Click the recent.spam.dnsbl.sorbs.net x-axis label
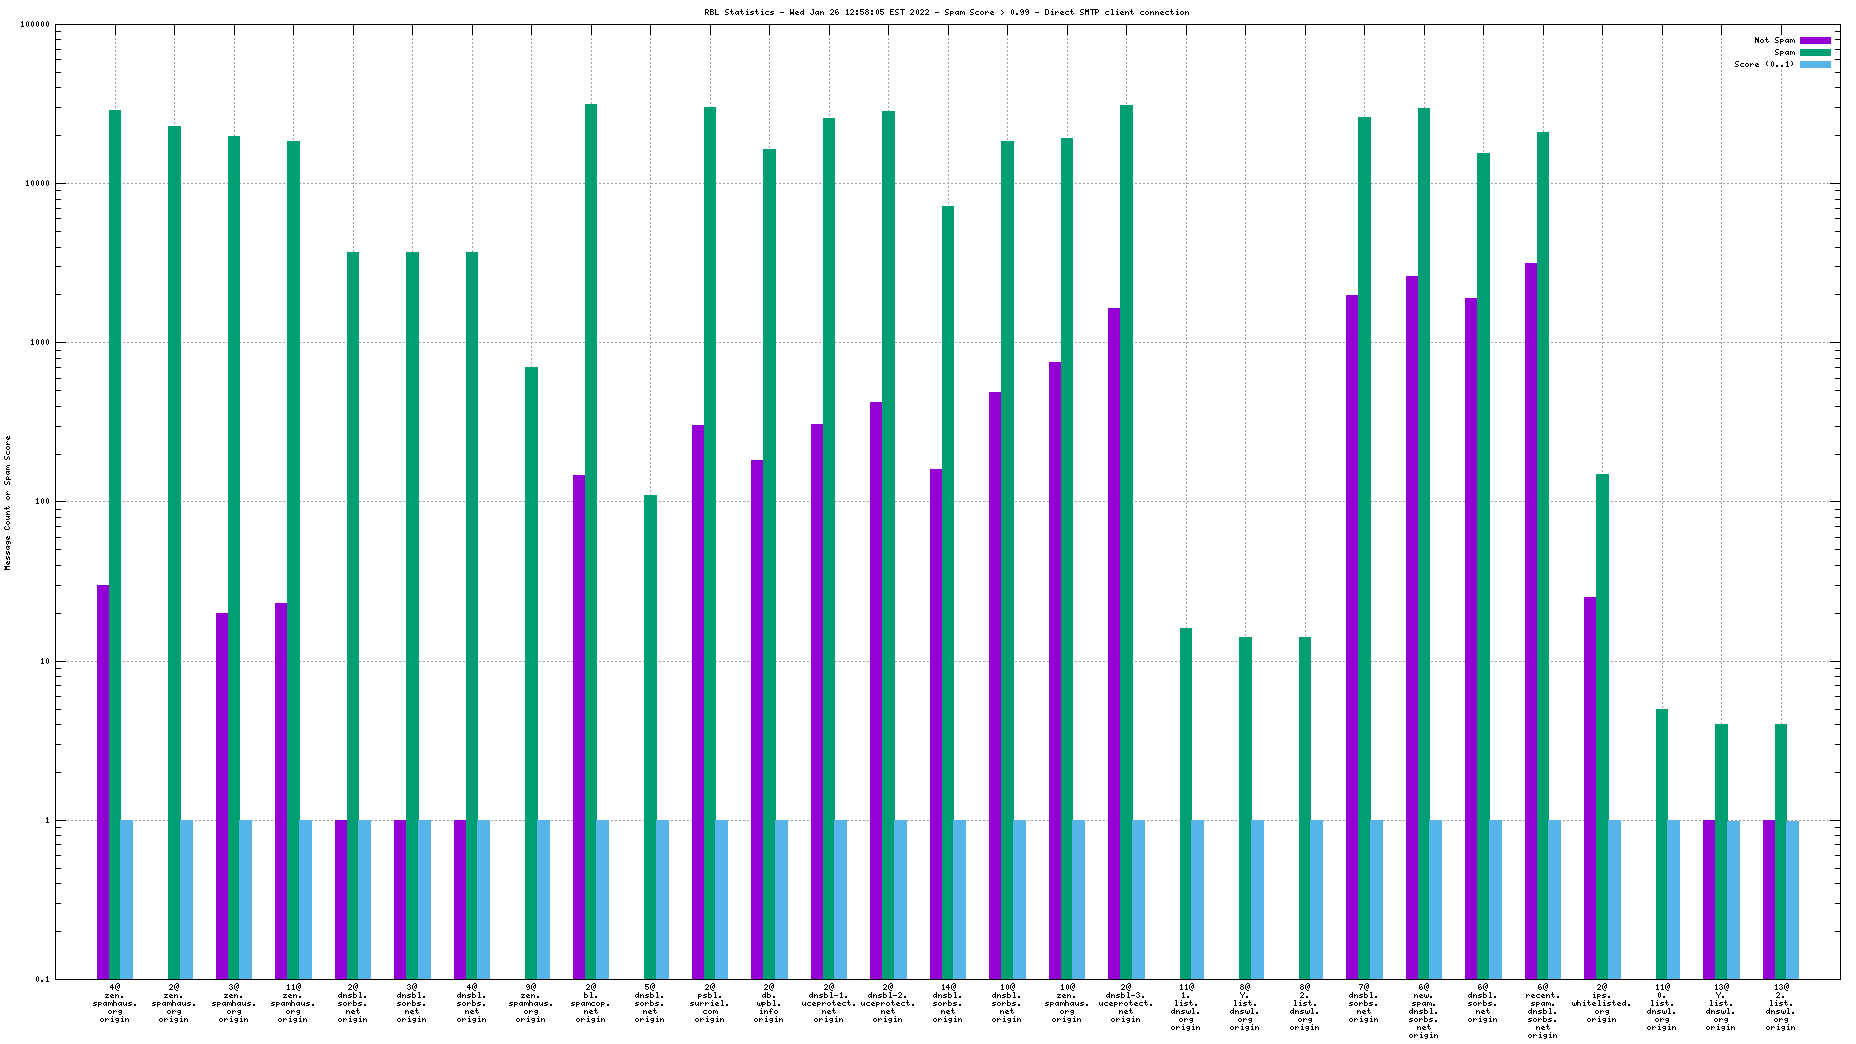Image resolution: width=1856 pixels, height=1044 pixels. point(1542,1010)
